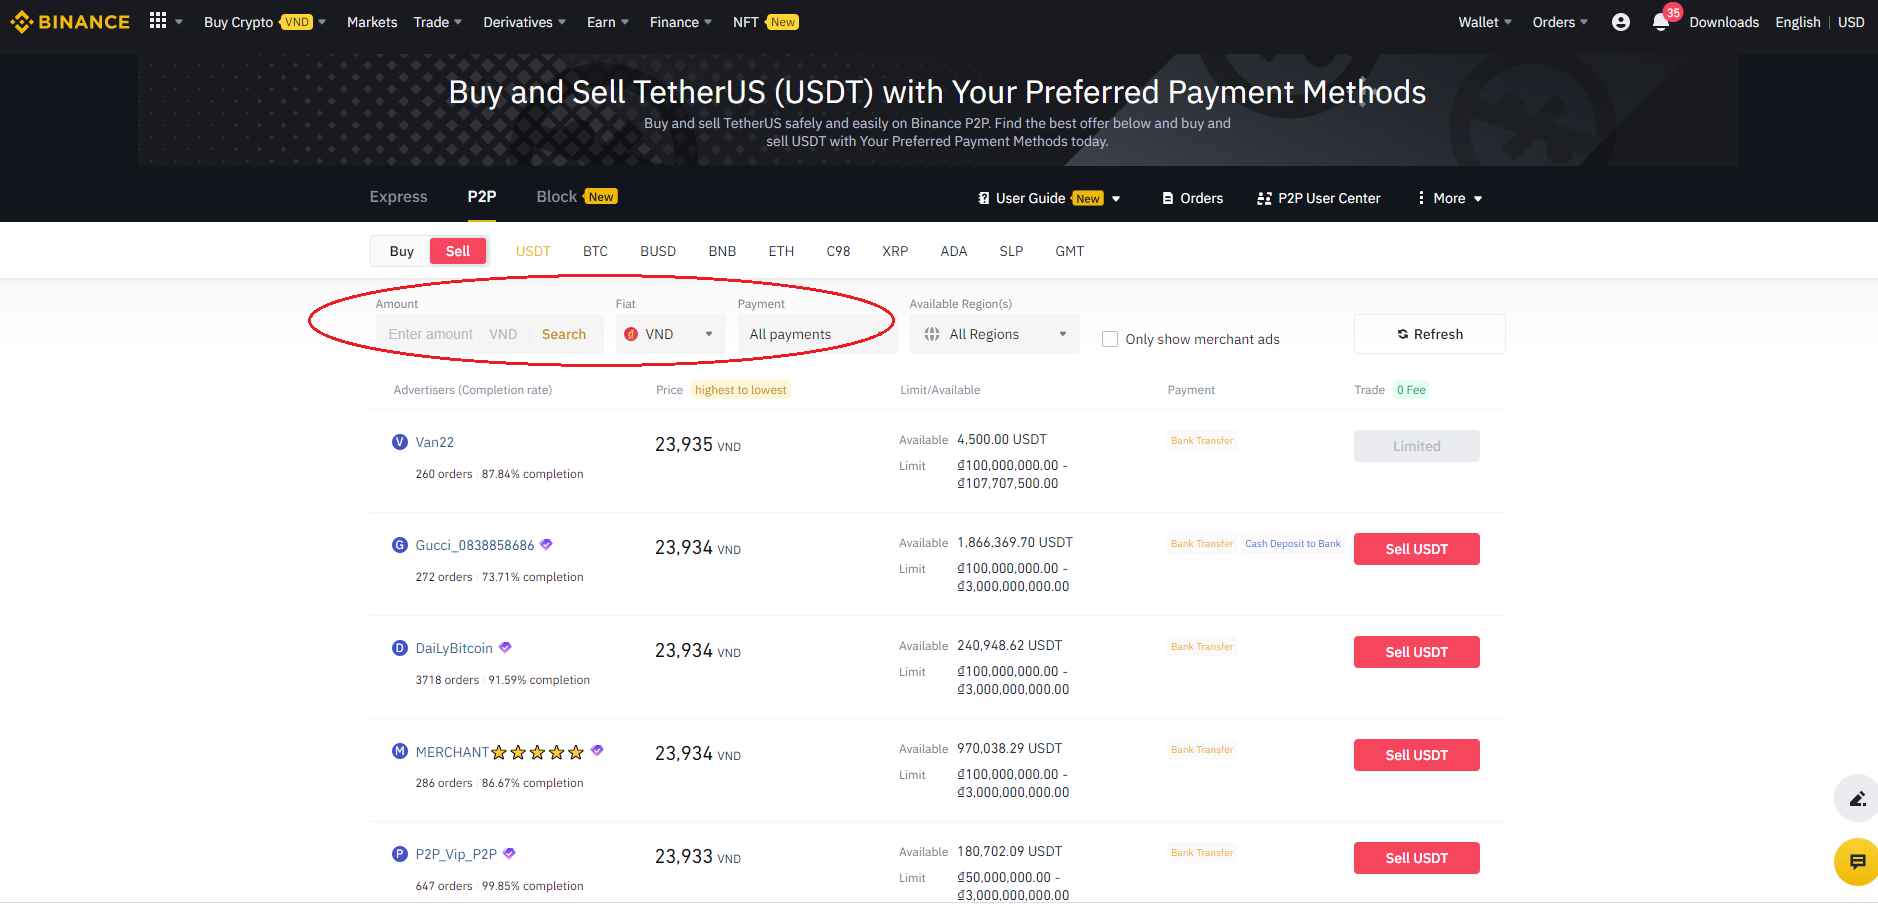The height and width of the screenshot is (904, 1878).
Task: Expand the top navigation Orders dropdown
Action: [1560, 22]
